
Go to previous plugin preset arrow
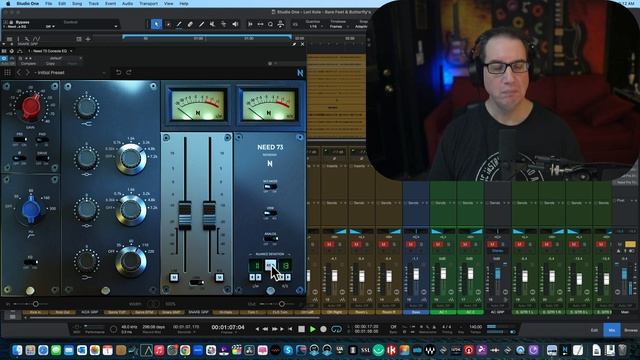coord(19,72)
